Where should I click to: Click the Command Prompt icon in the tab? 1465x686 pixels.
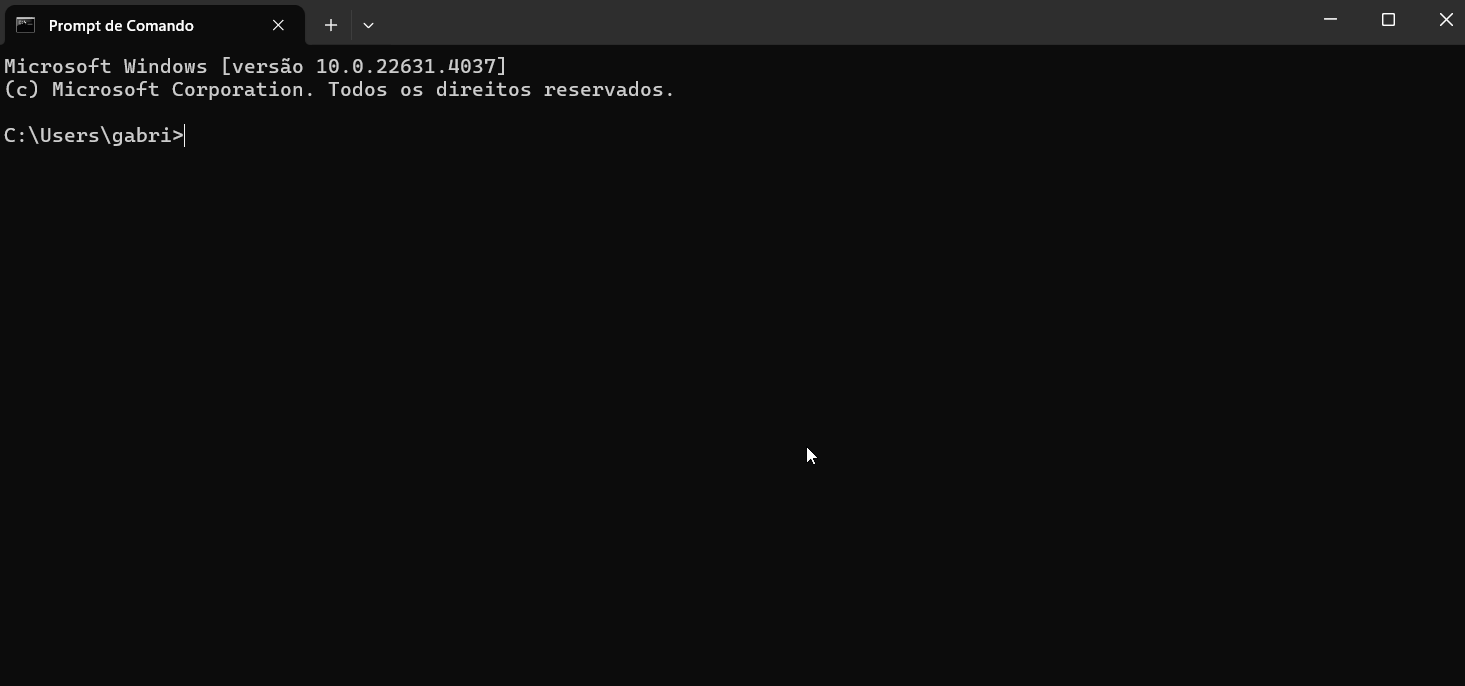tap(25, 25)
